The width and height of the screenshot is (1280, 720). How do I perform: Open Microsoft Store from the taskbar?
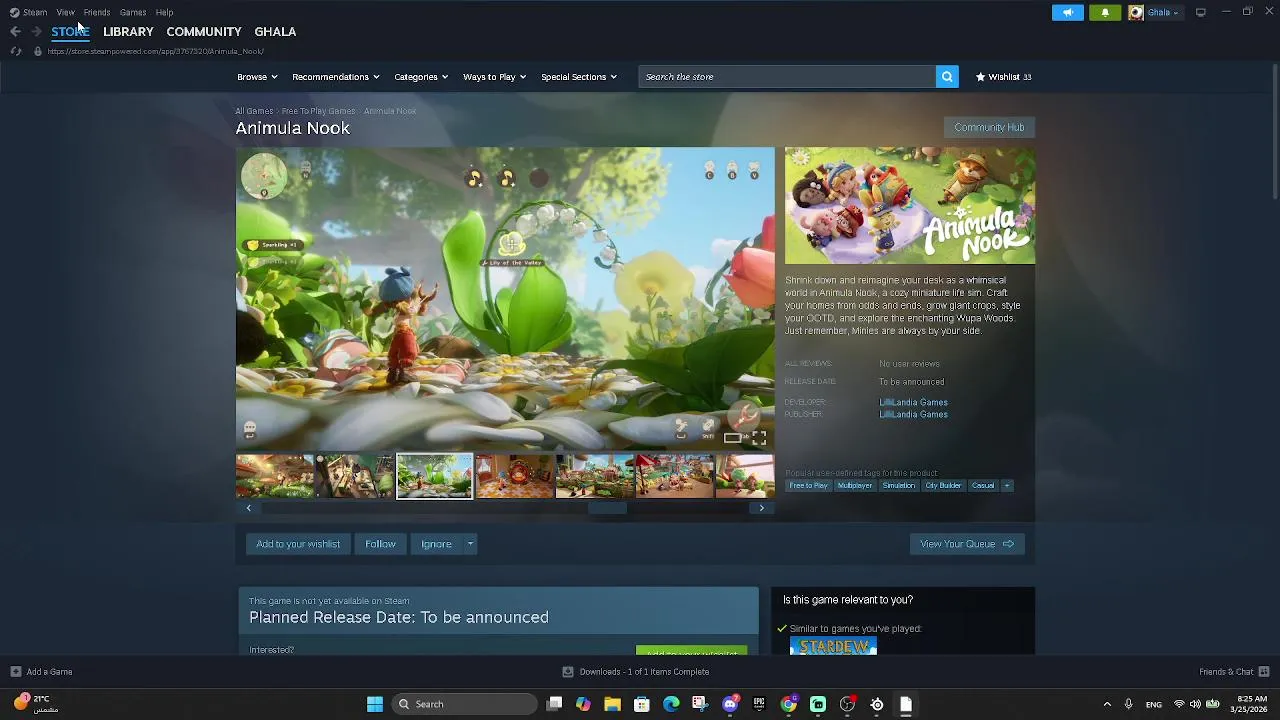[642, 704]
